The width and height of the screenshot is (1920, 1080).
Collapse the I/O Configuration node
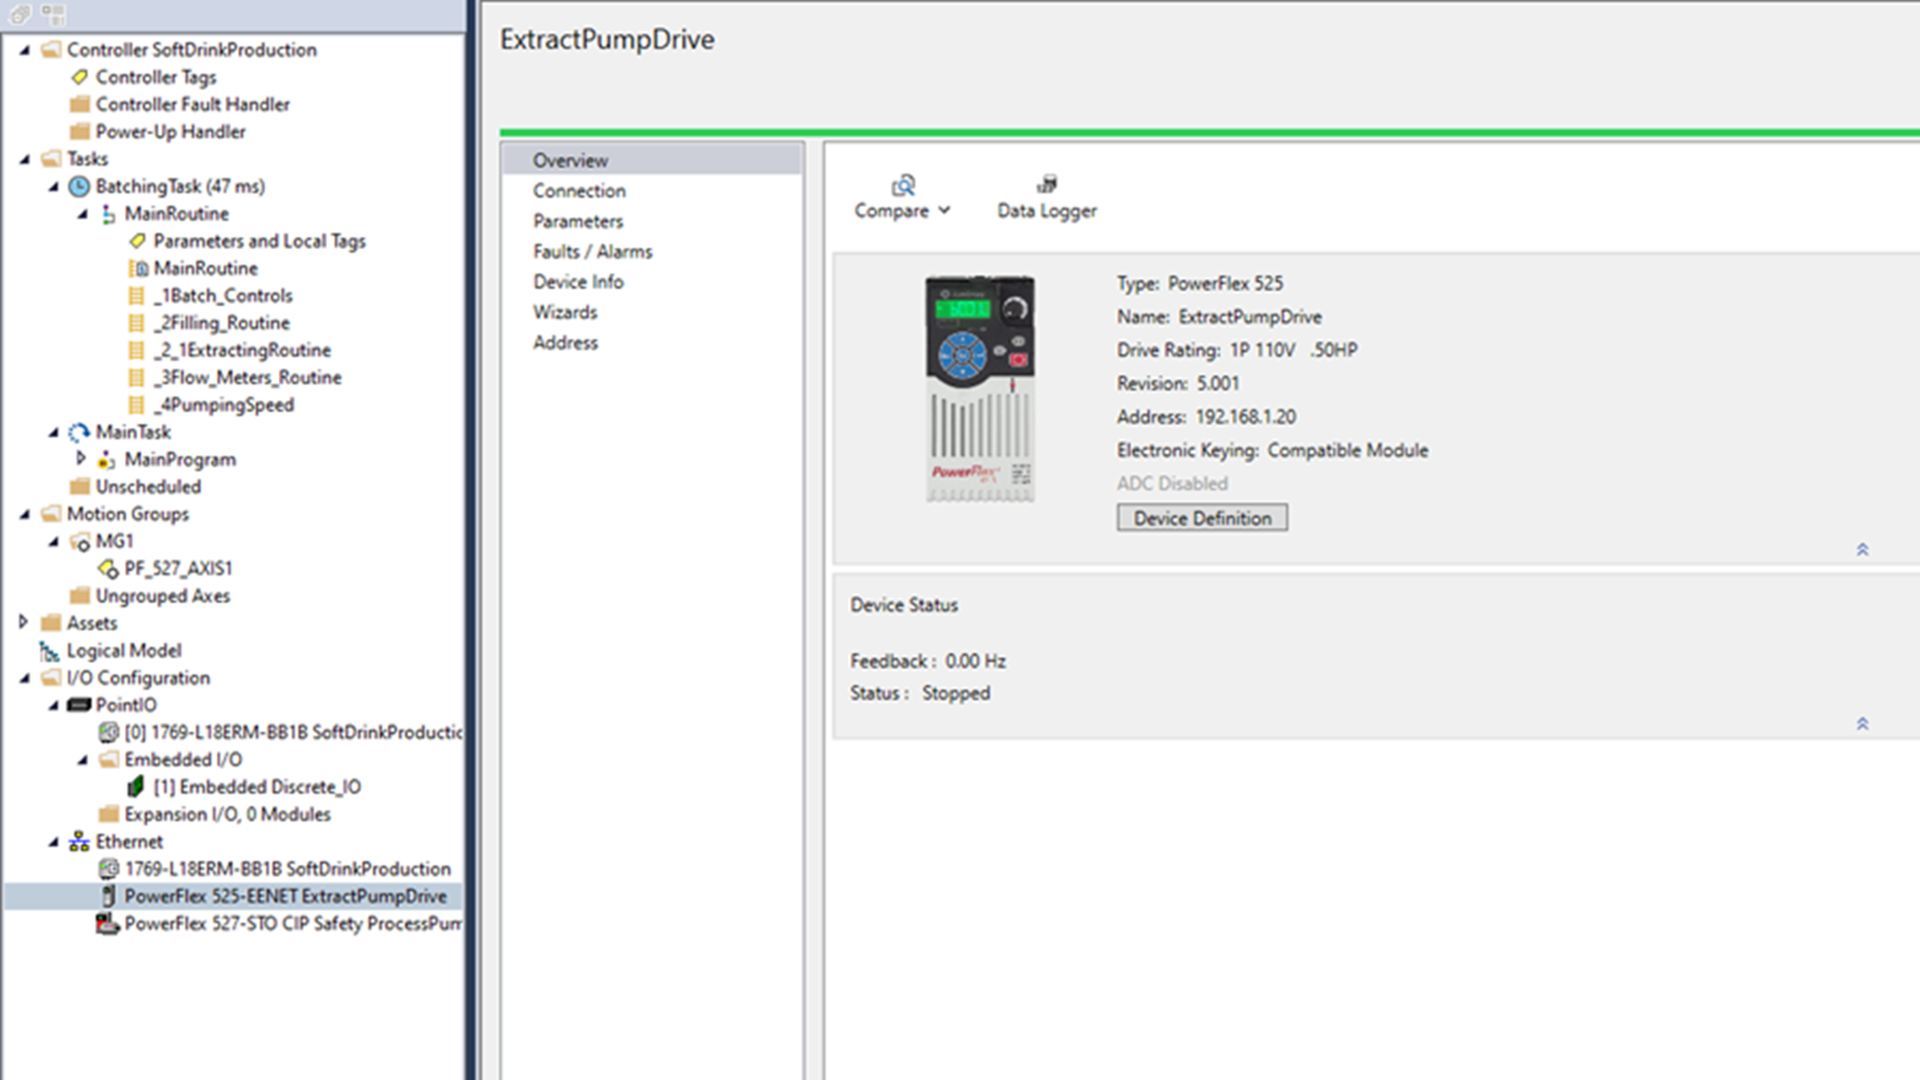[25, 678]
